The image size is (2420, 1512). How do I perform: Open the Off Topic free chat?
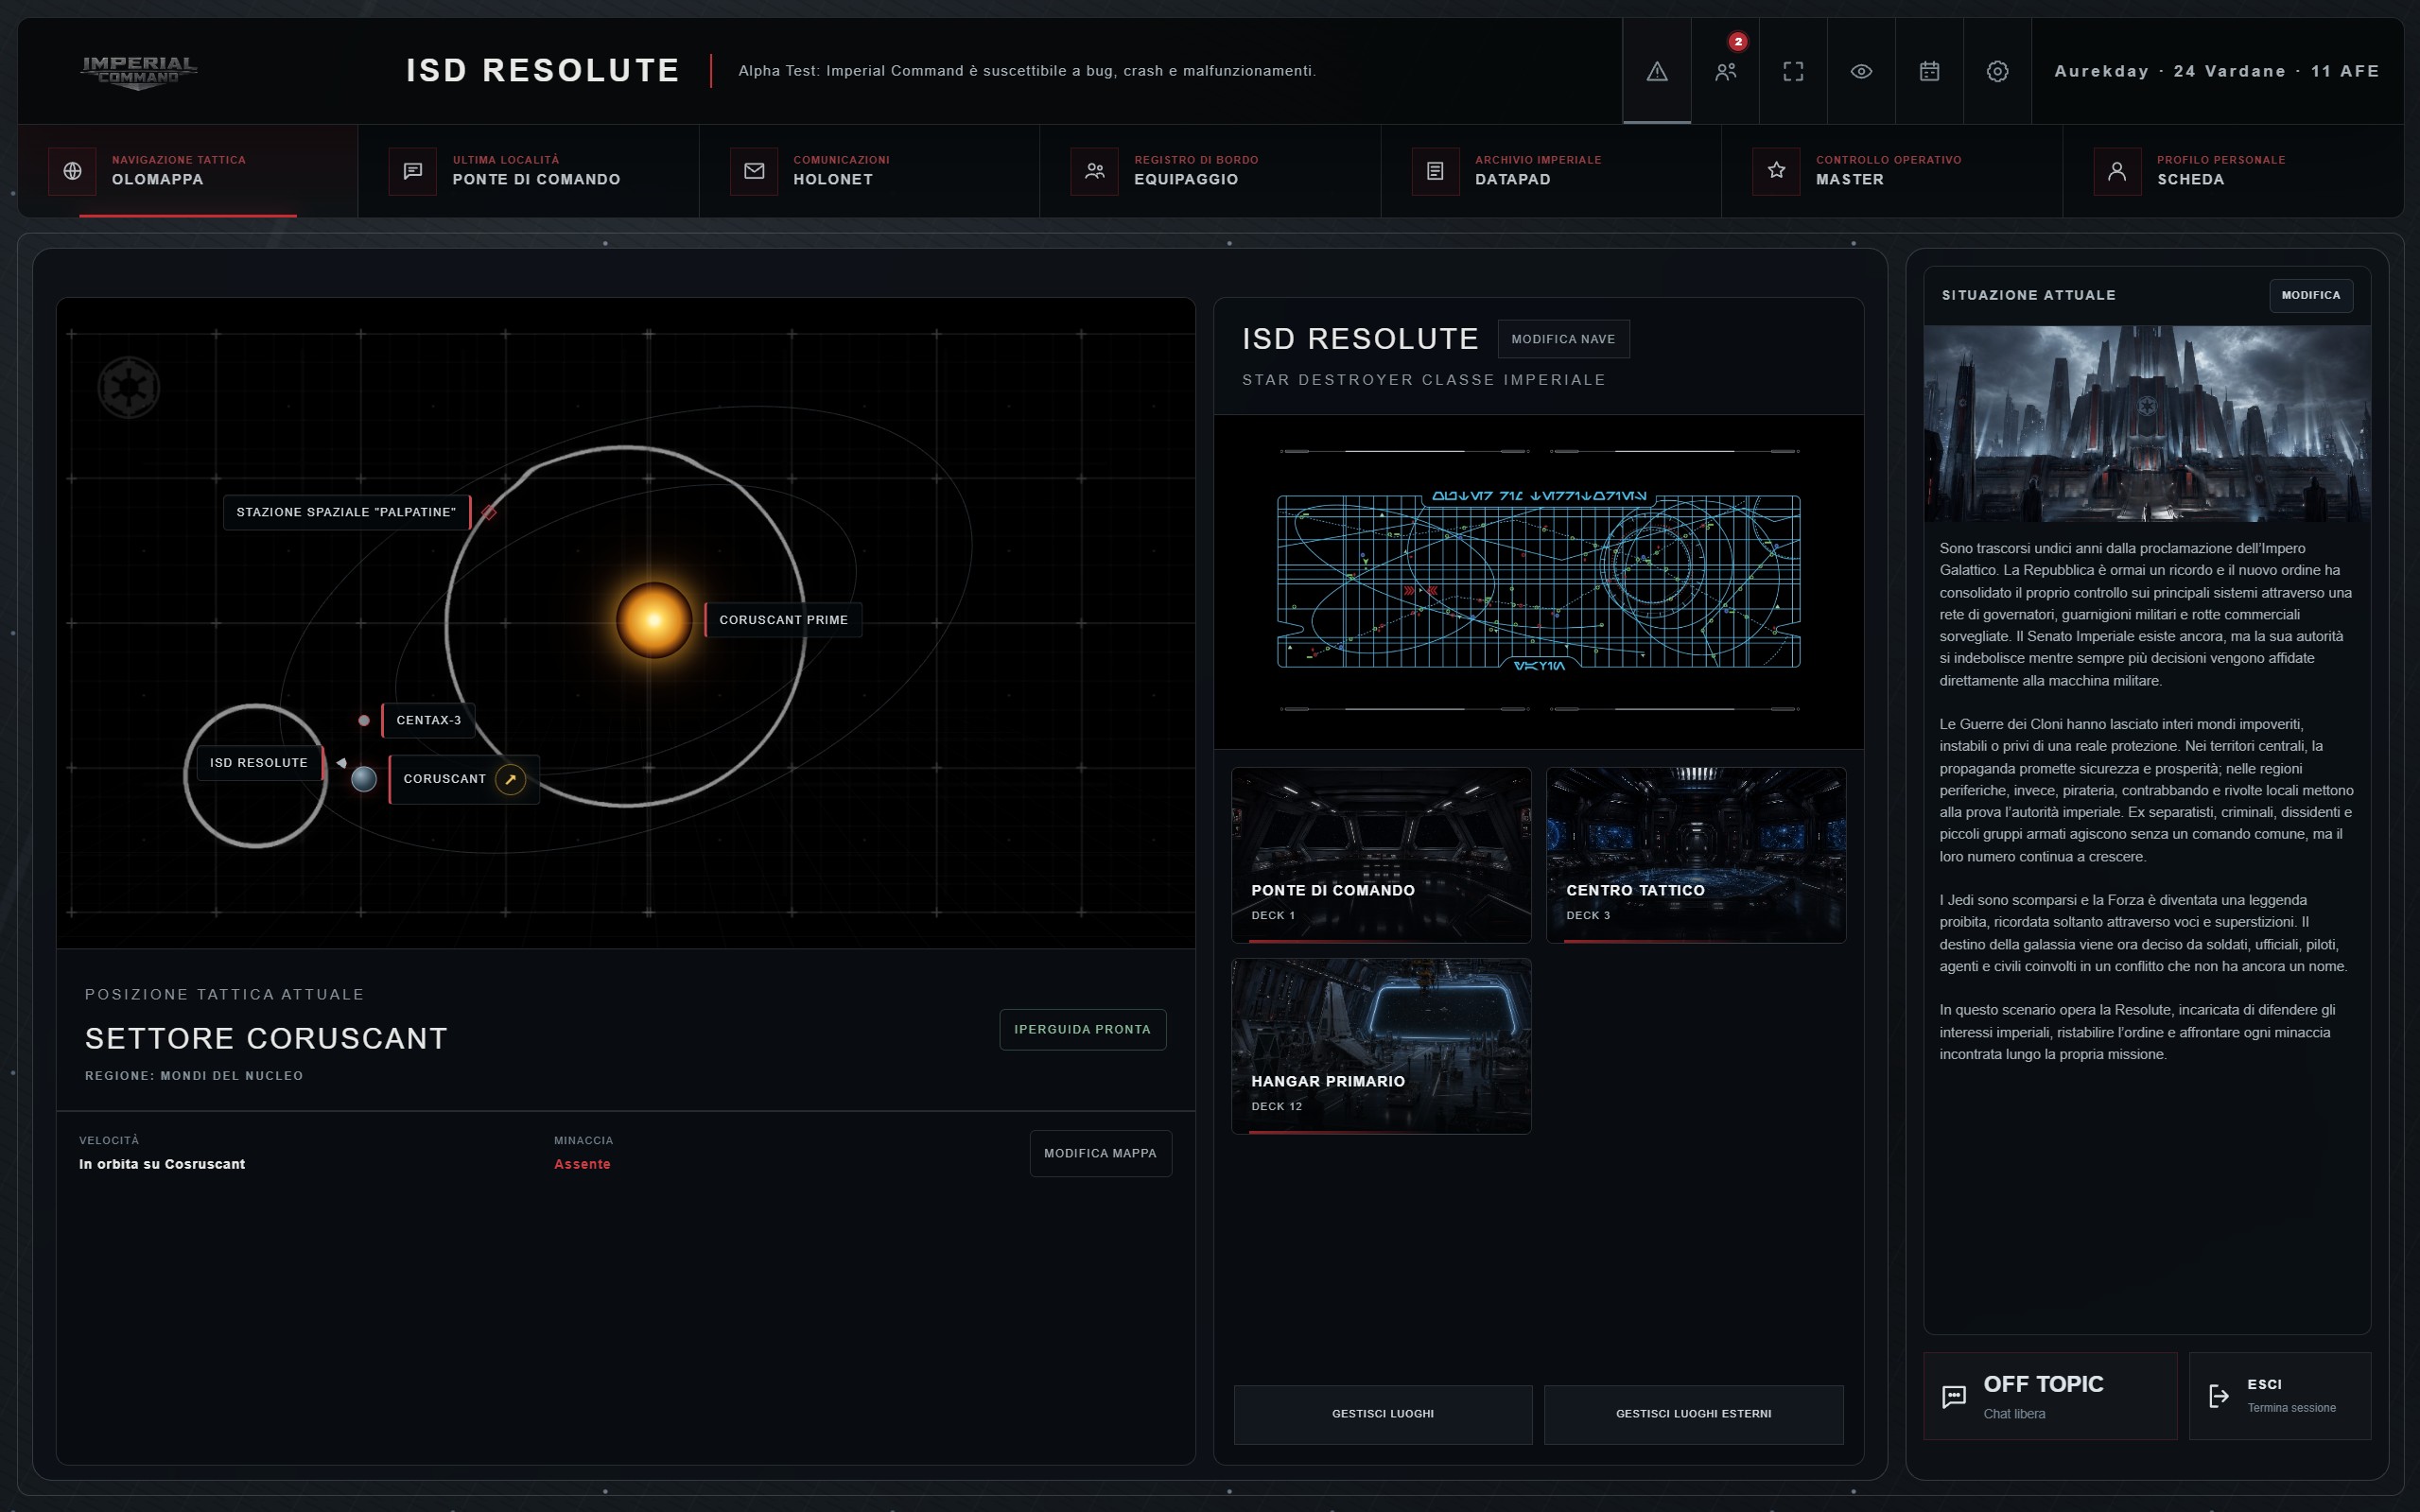pyautogui.click(x=2050, y=1396)
